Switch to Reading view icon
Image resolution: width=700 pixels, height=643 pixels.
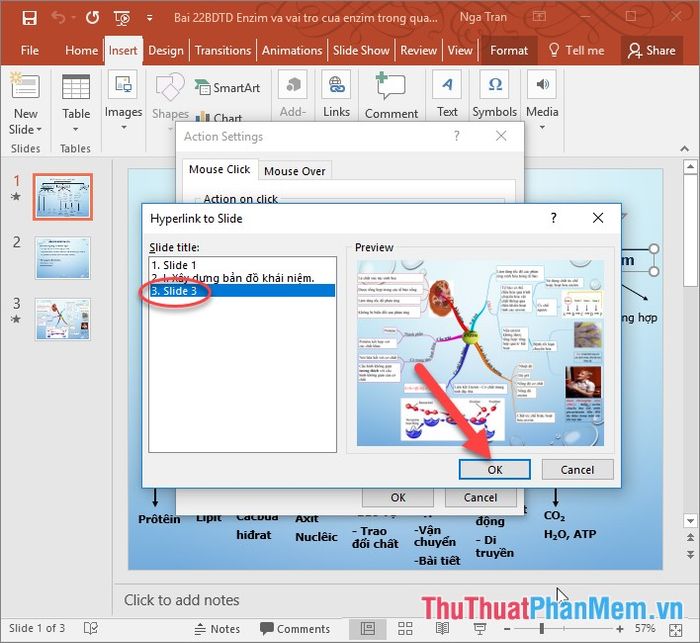coord(442,629)
